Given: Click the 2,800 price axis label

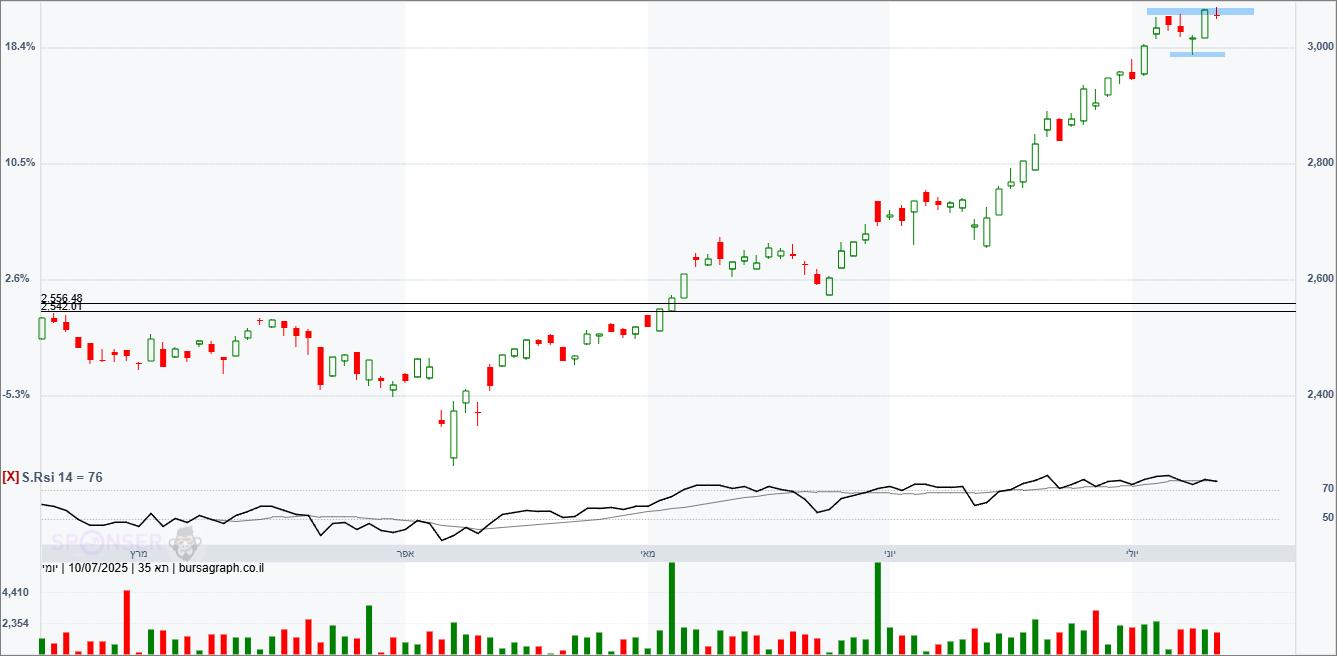Looking at the screenshot, I should pos(1320,163).
